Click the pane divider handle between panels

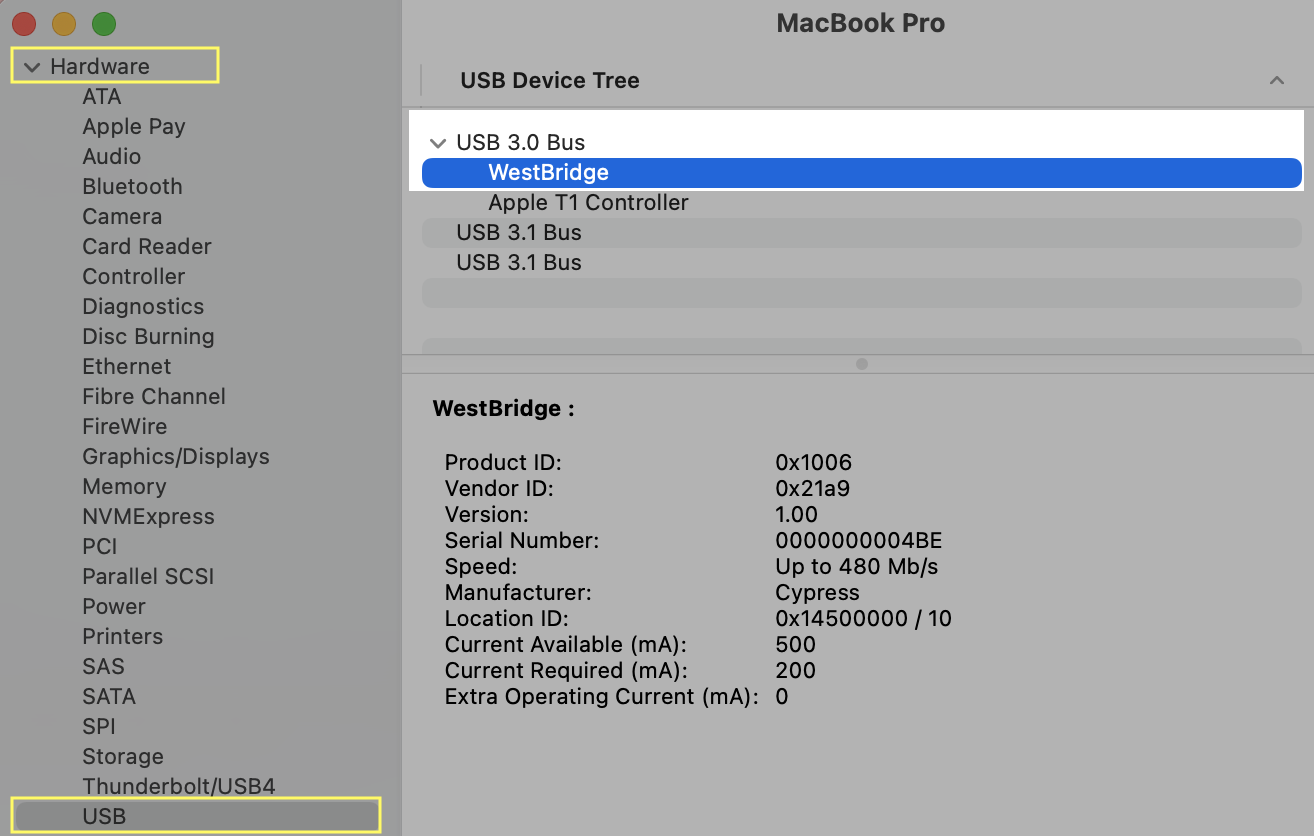coord(861,364)
